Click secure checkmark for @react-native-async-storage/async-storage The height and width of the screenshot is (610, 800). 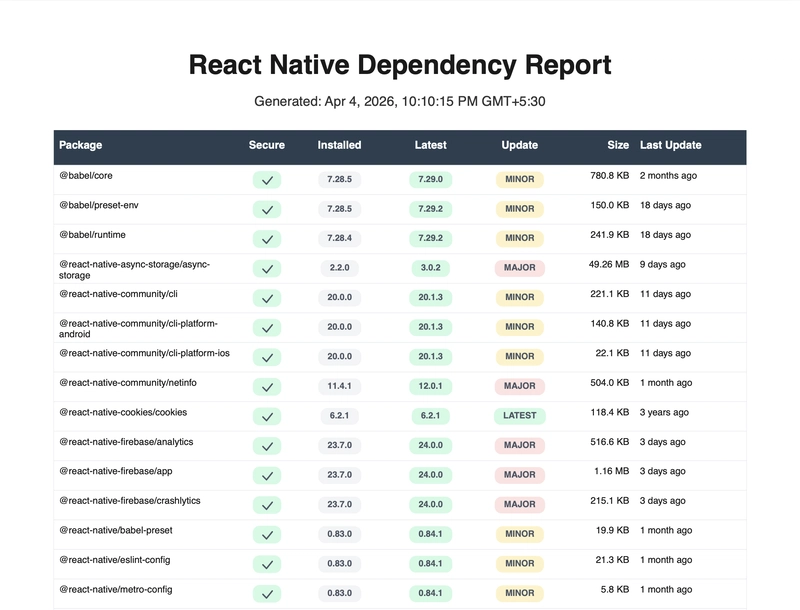coord(266,268)
